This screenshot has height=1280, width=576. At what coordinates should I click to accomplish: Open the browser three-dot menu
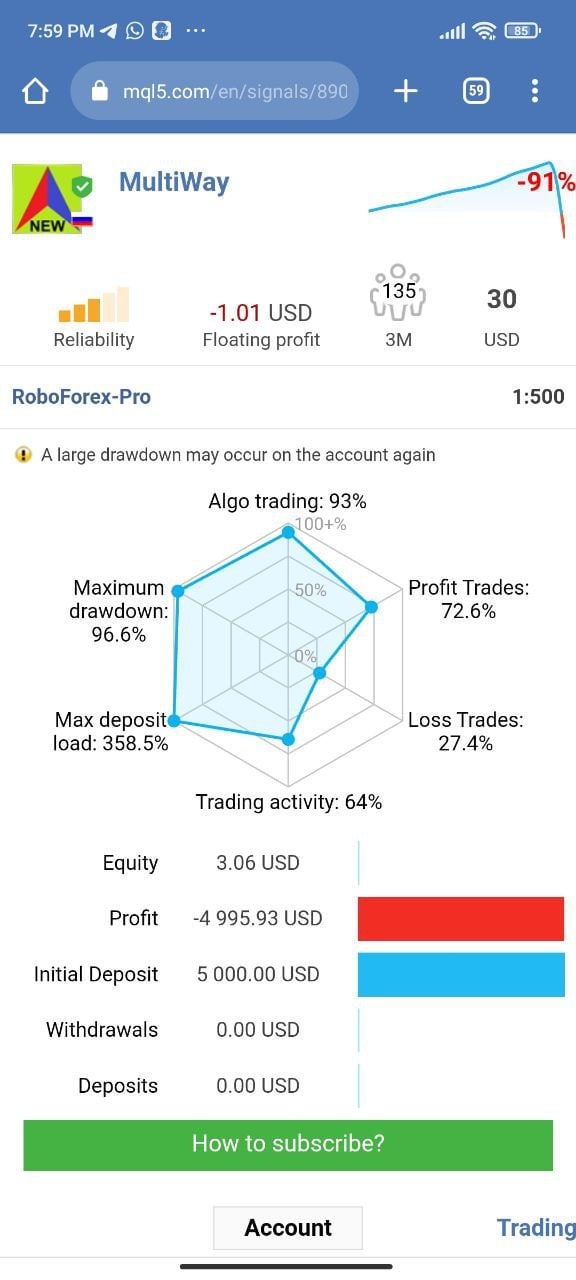click(x=535, y=92)
